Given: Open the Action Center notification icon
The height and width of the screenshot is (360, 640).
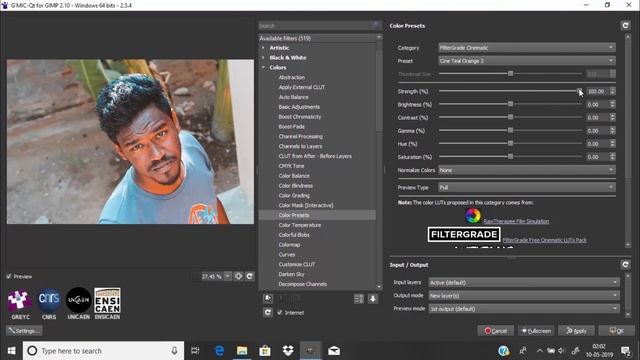Looking at the screenshot, I should point(625,351).
